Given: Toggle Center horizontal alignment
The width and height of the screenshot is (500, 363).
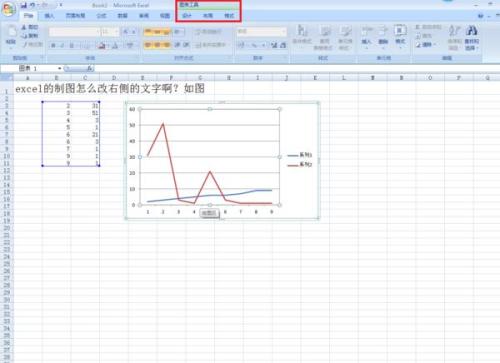Looking at the screenshot, I should click(157, 45).
